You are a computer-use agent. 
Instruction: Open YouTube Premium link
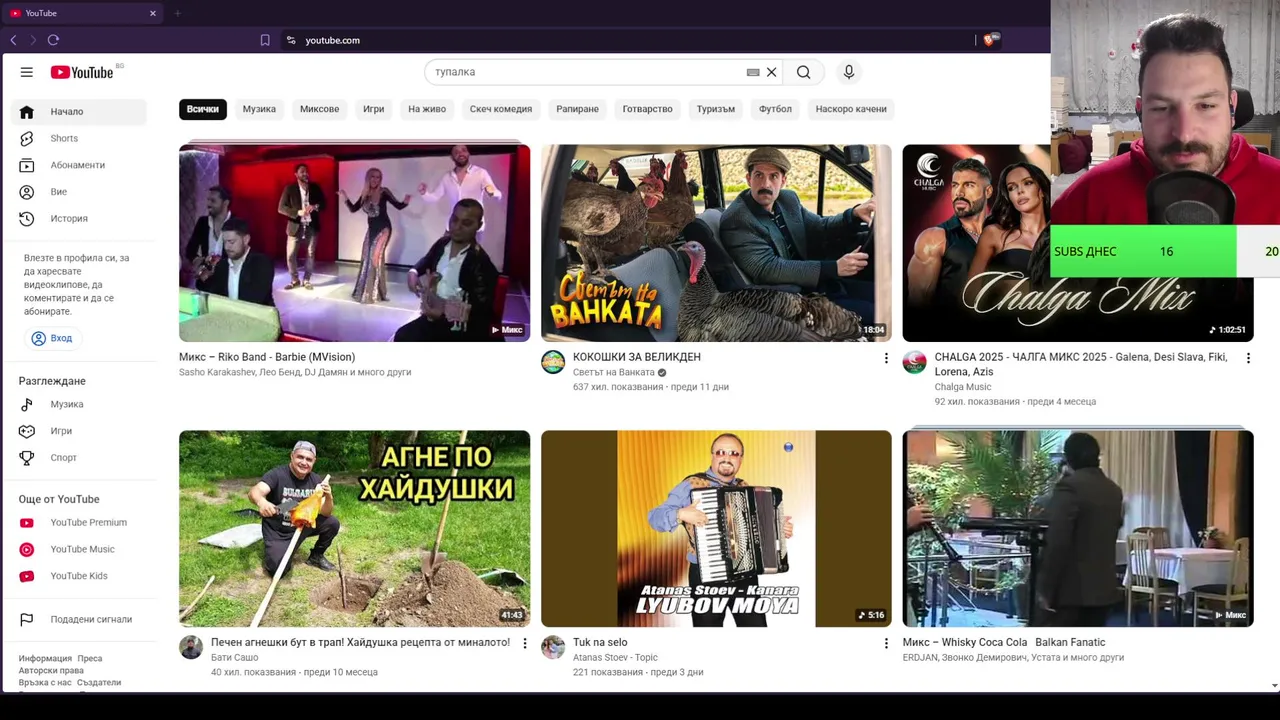click(80, 522)
